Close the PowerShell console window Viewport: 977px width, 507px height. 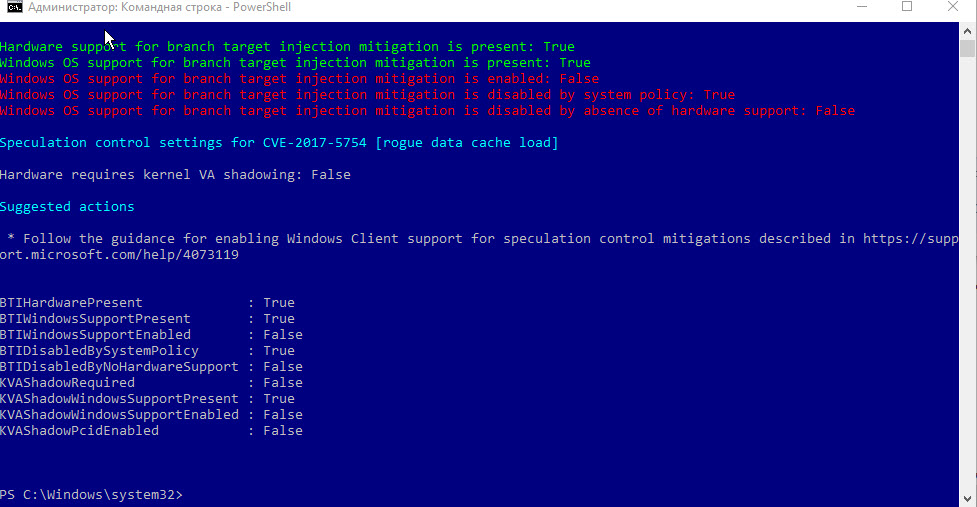click(x=954, y=7)
